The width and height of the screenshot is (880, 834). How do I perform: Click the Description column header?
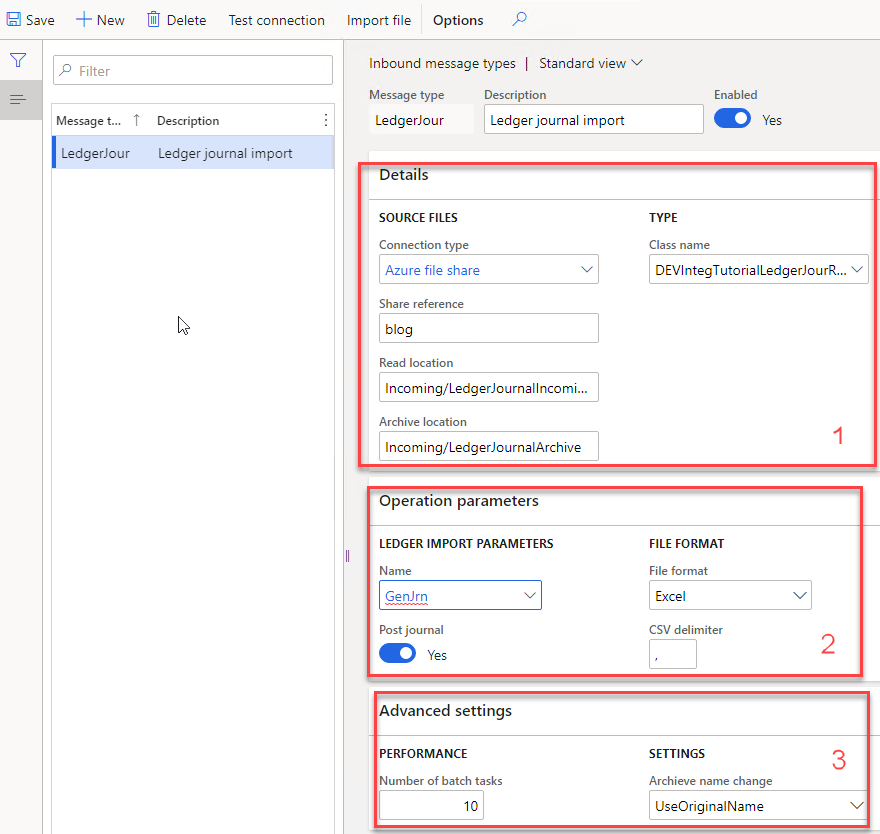point(188,121)
